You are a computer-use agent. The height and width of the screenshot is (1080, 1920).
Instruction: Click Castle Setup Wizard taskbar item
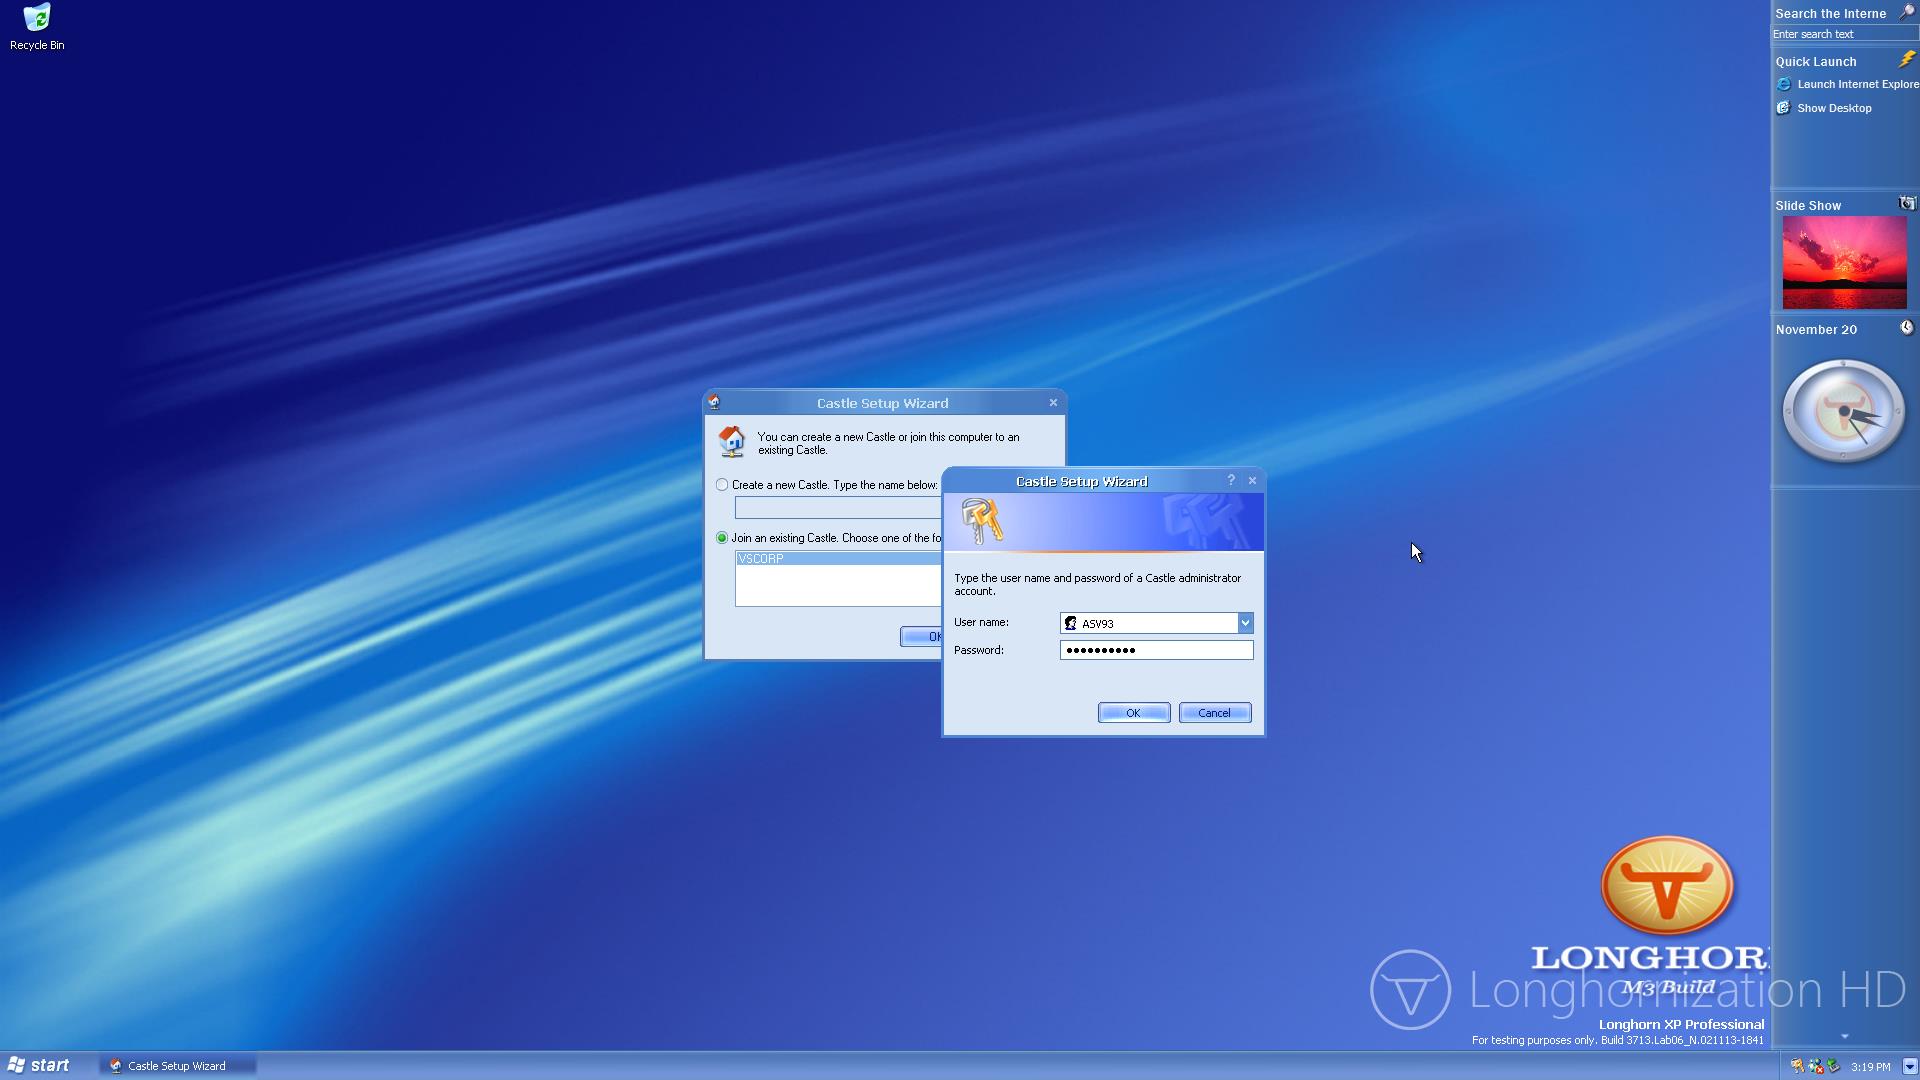click(x=176, y=1066)
